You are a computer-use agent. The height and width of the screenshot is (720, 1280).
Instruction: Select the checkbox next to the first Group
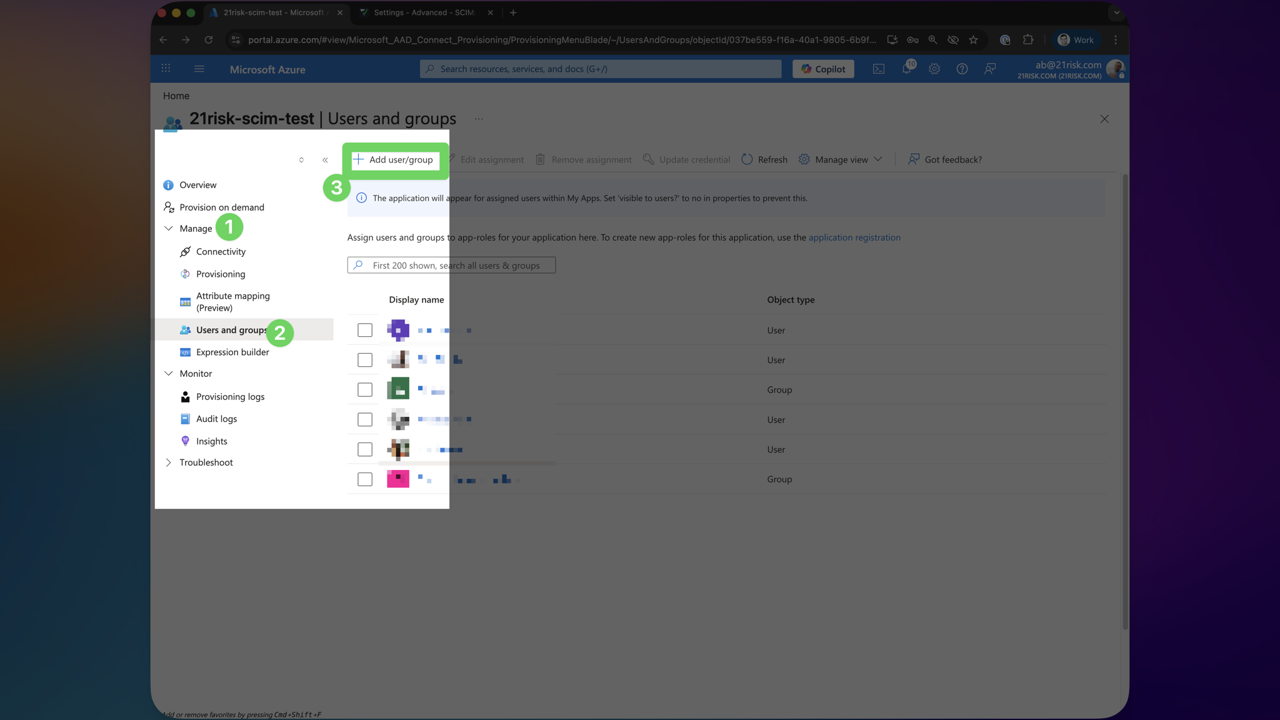coord(364,390)
